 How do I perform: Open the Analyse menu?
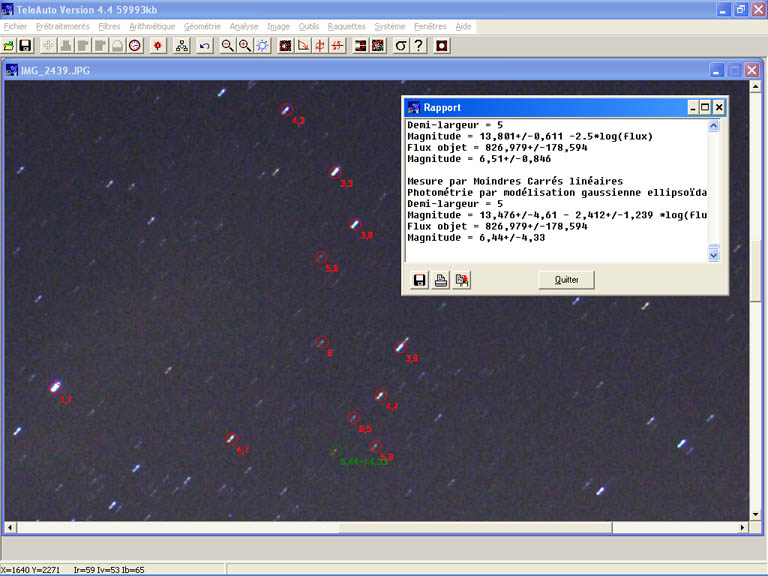click(x=243, y=26)
